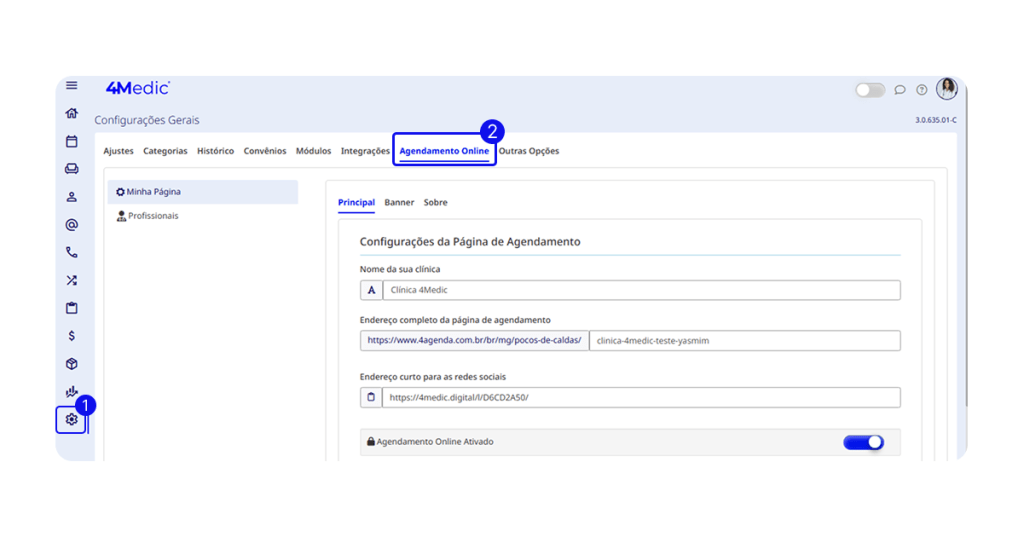The height and width of the screenshot is (537, 1024).
Task: Toggle the gray switch in the top header
Action: pos(870,90)
